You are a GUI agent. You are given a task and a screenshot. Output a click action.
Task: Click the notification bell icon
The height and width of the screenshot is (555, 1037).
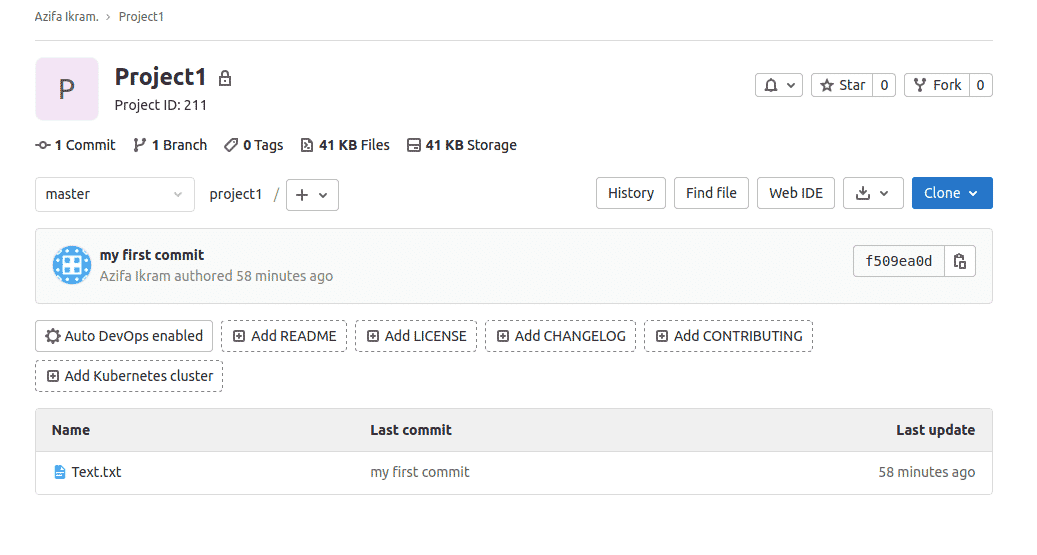click(770, 85)
